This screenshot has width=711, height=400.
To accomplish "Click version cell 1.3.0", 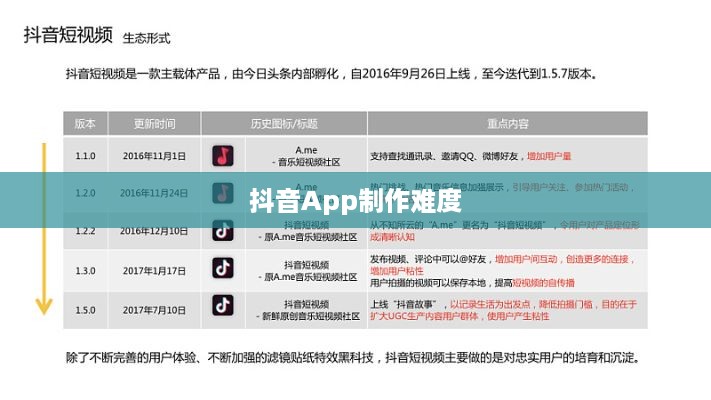I will pyautogui.click(x=85, y=271).
